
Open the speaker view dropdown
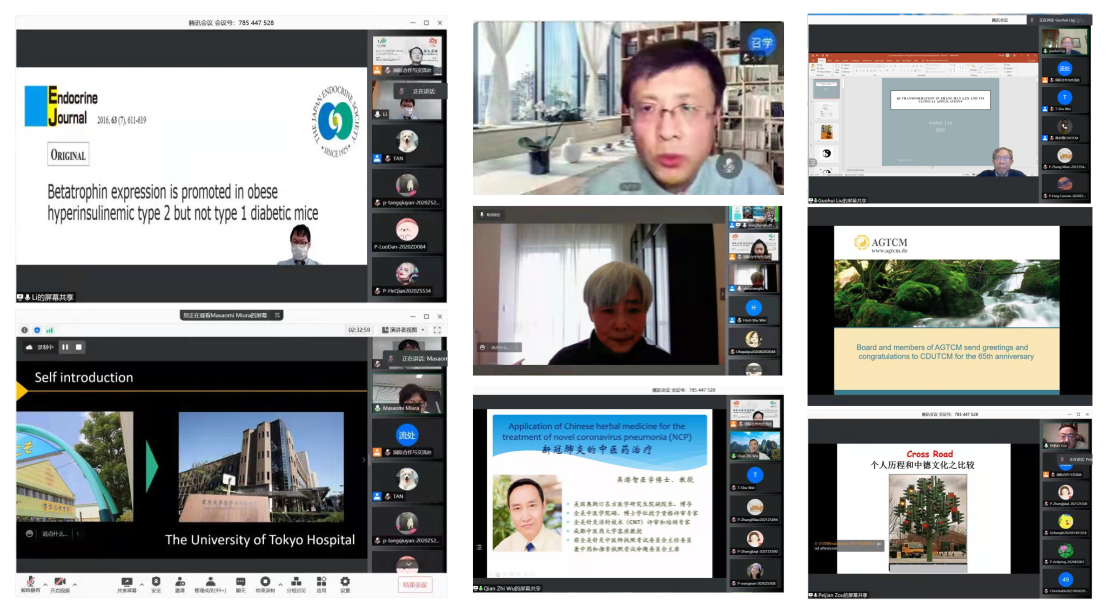pos(402,329)
